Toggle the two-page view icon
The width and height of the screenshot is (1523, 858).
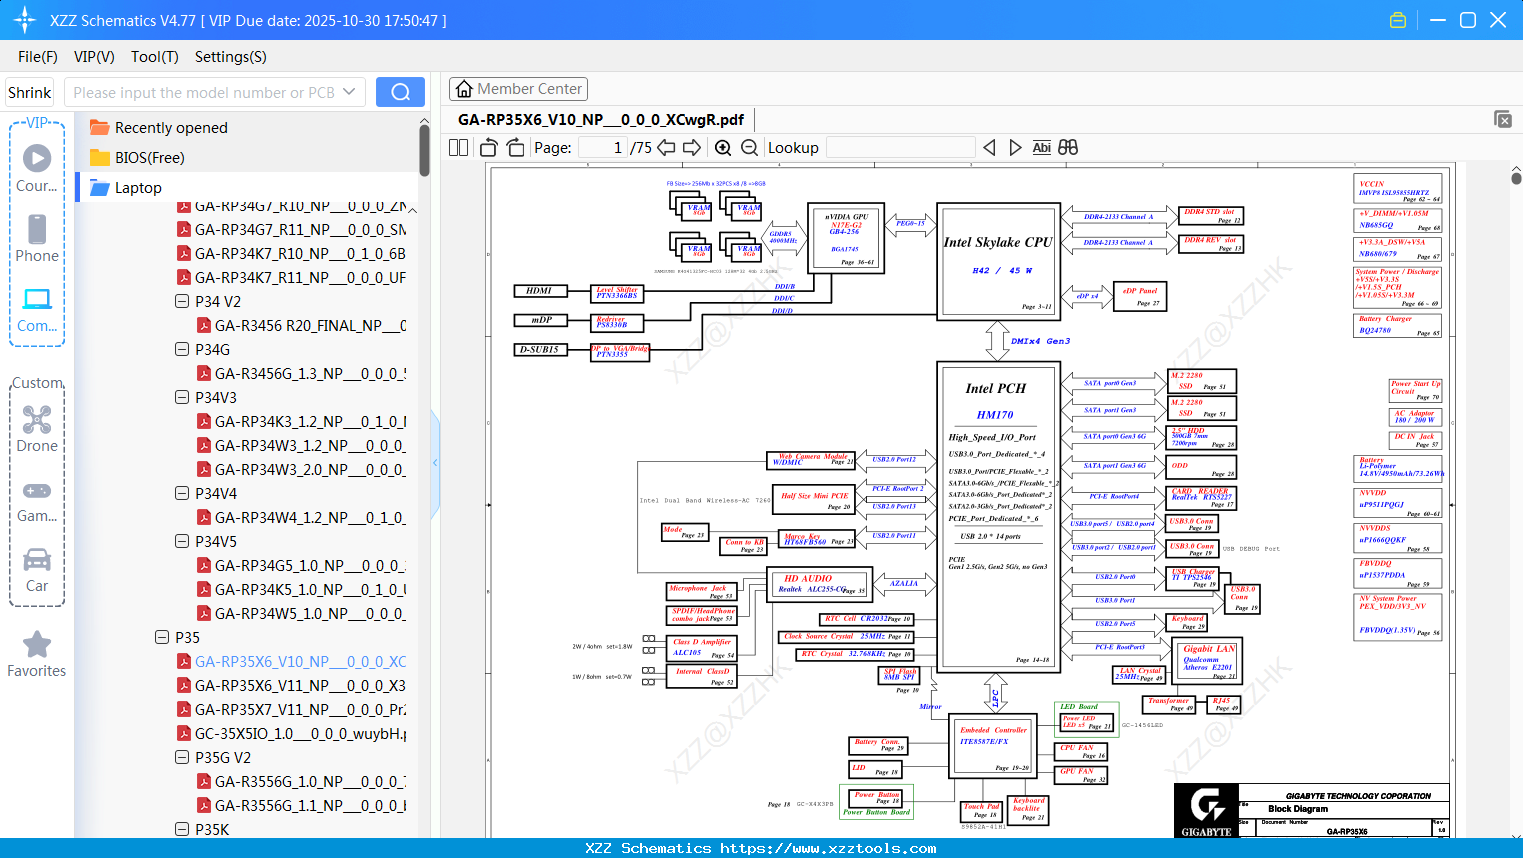[458, 147]
